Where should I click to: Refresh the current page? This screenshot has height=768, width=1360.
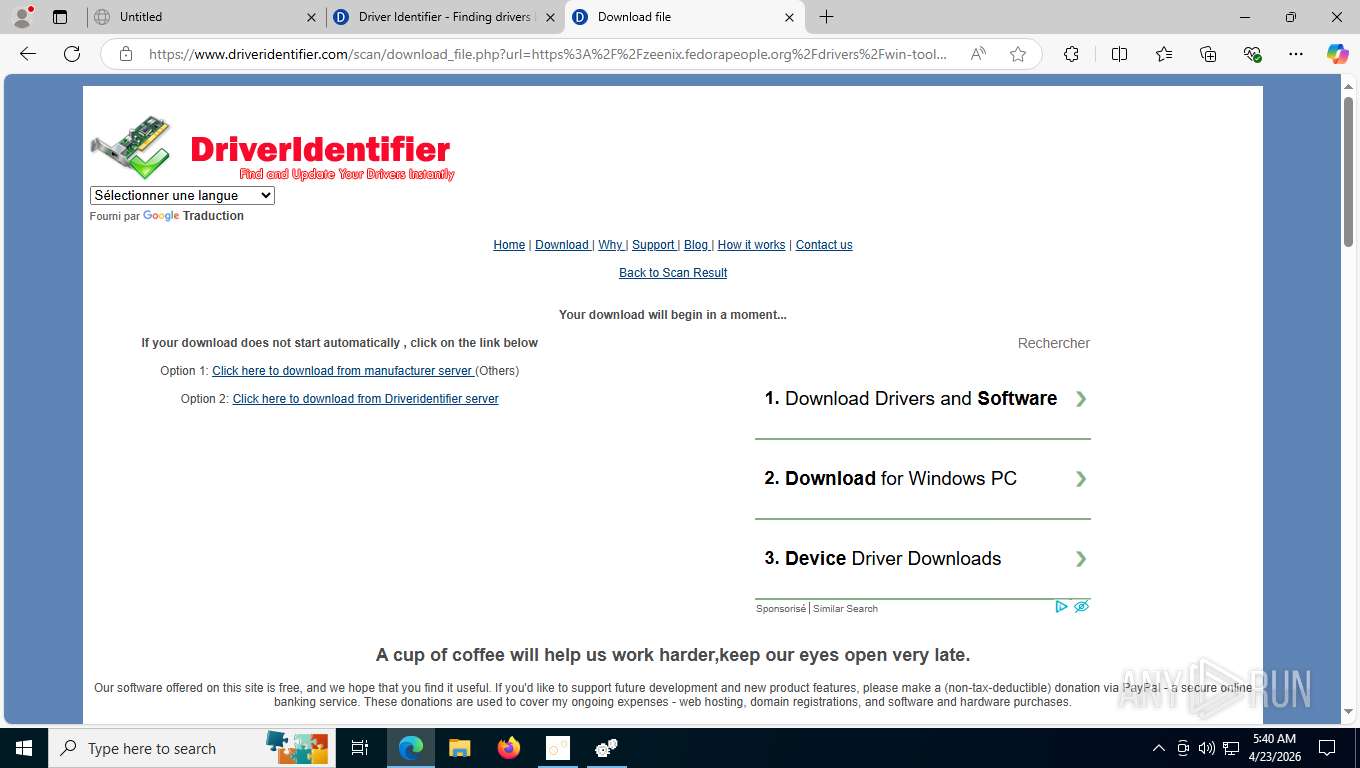pyautogui.click(x=72, y=54)
